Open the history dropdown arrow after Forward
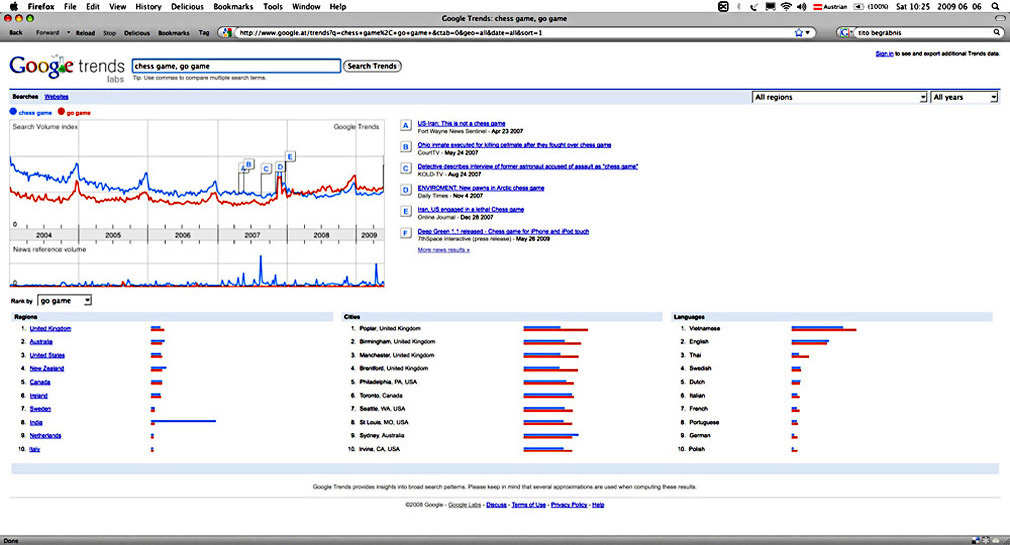The width and height of the screenshot is (1010, 545). coord(68,32)
